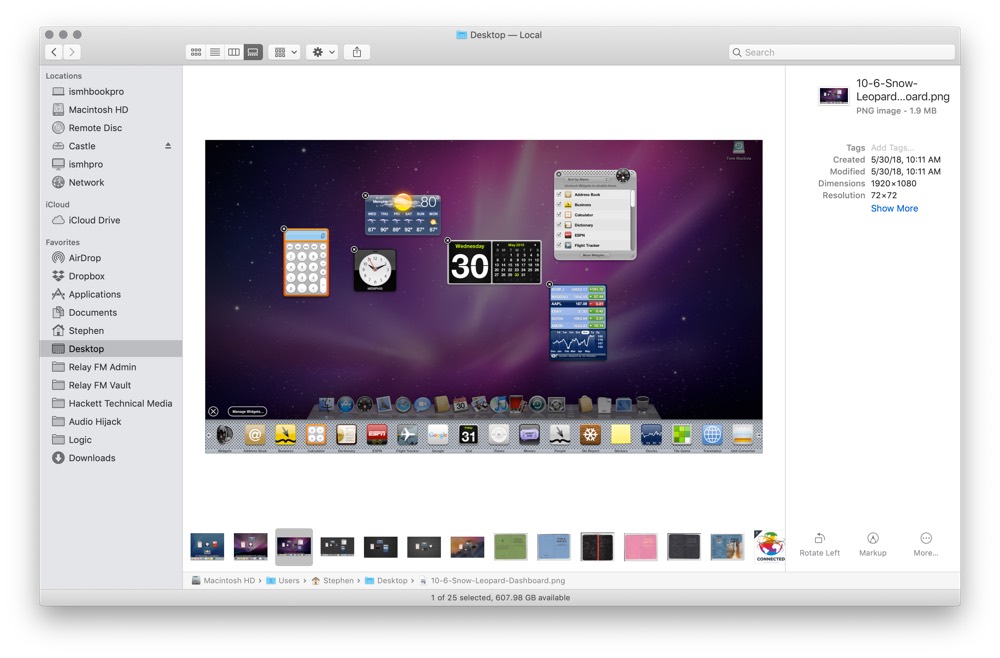The image size is (1000, 658).
Task: Click the "72×72" resolution value
Action: 884,196
